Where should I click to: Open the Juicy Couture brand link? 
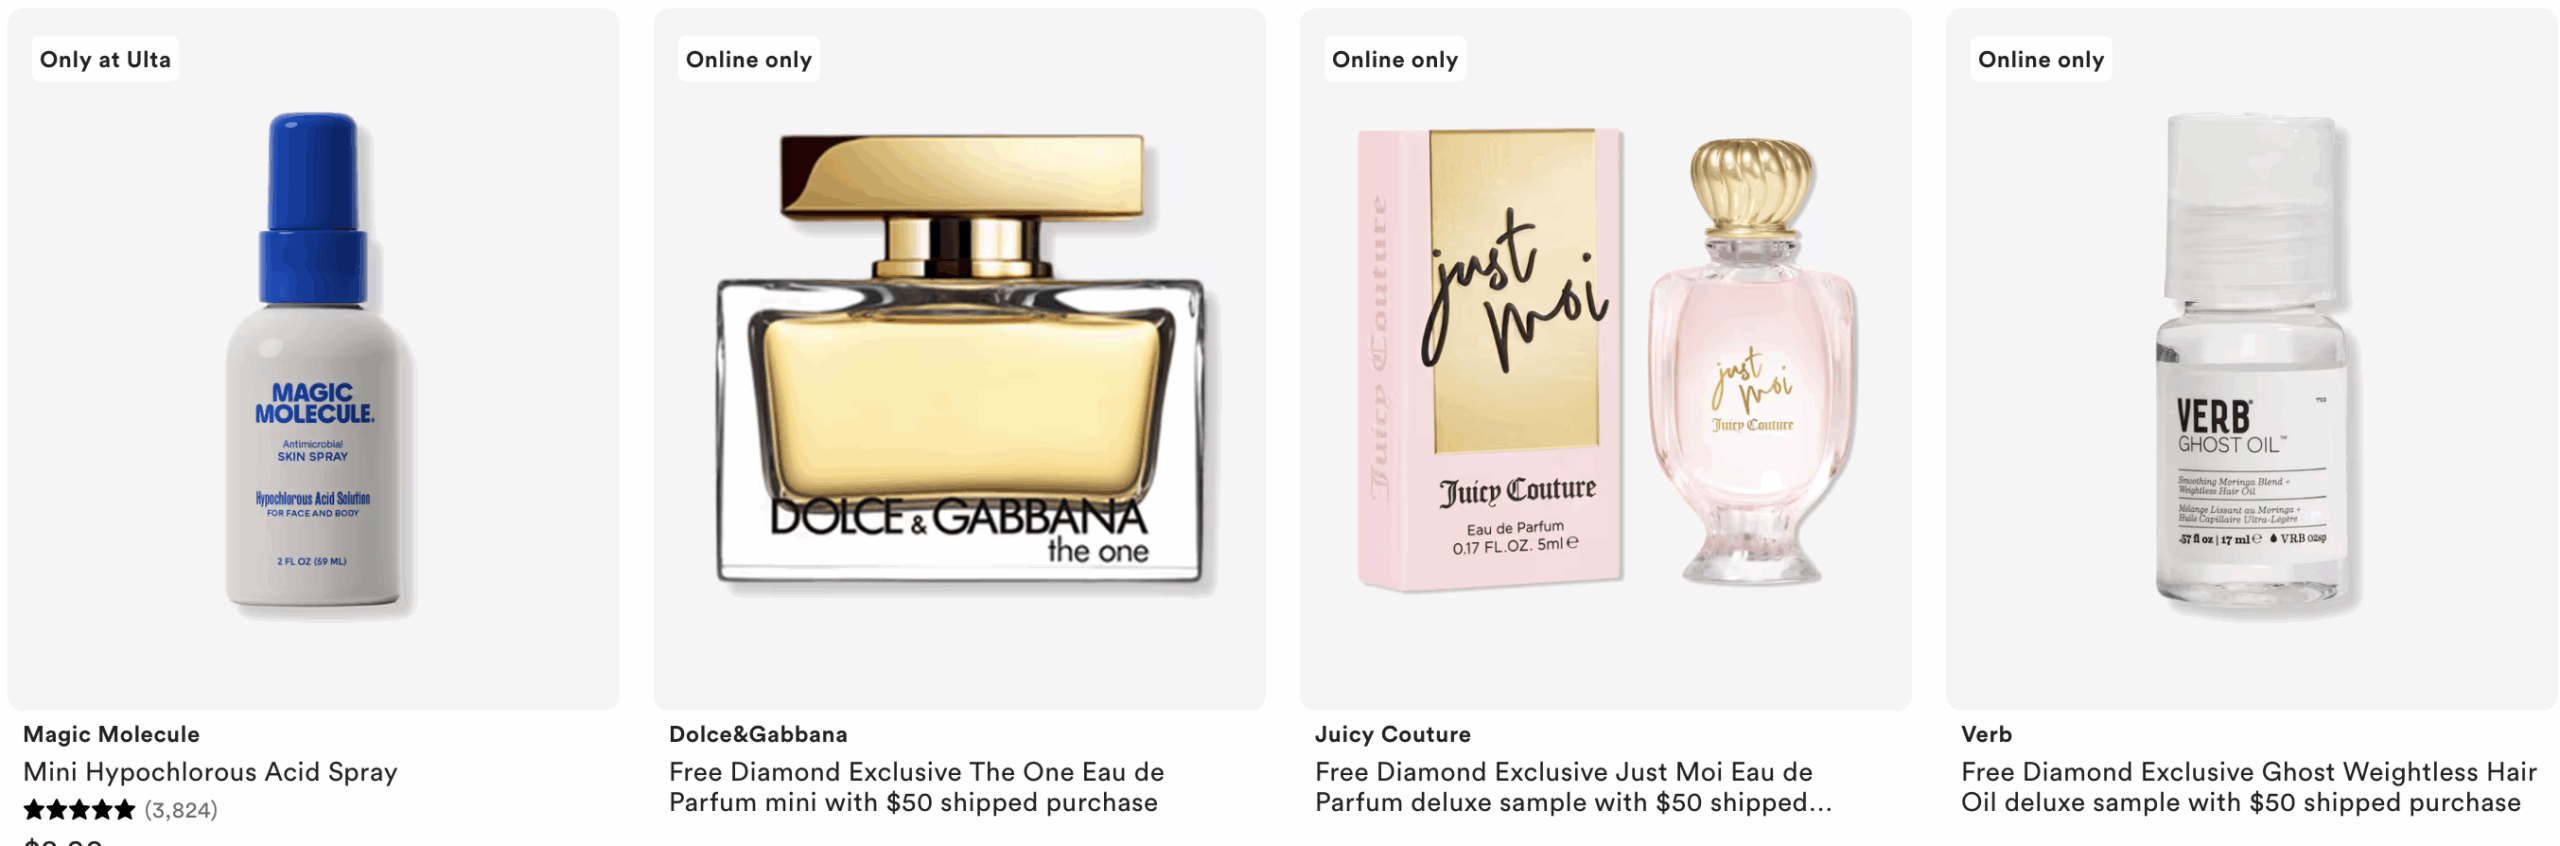point(1392,734)
